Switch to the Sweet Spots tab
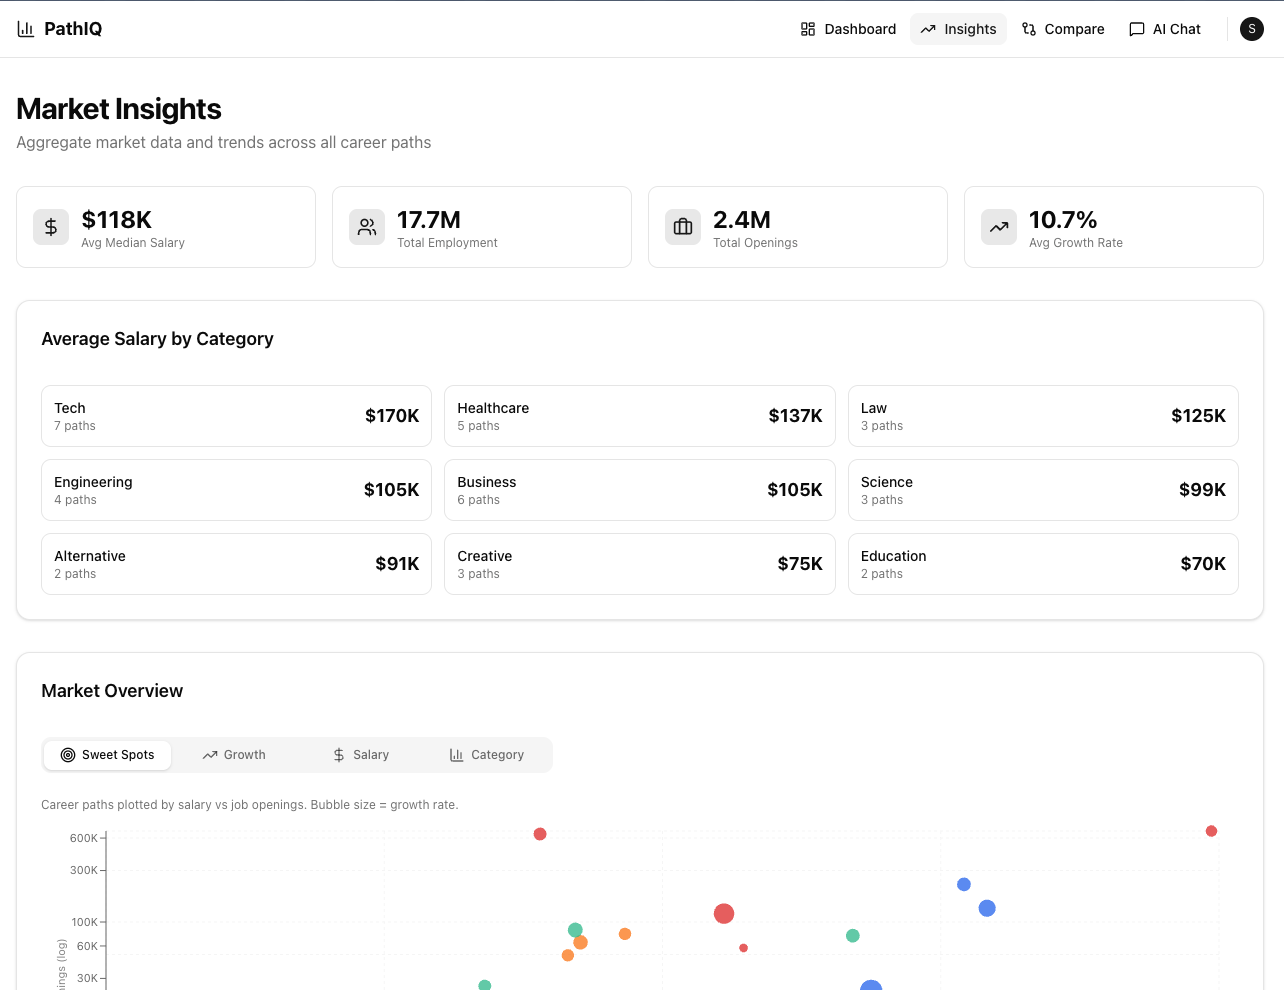The width and height of the screenshot is (1284, 990). click(x=108, y=755)
